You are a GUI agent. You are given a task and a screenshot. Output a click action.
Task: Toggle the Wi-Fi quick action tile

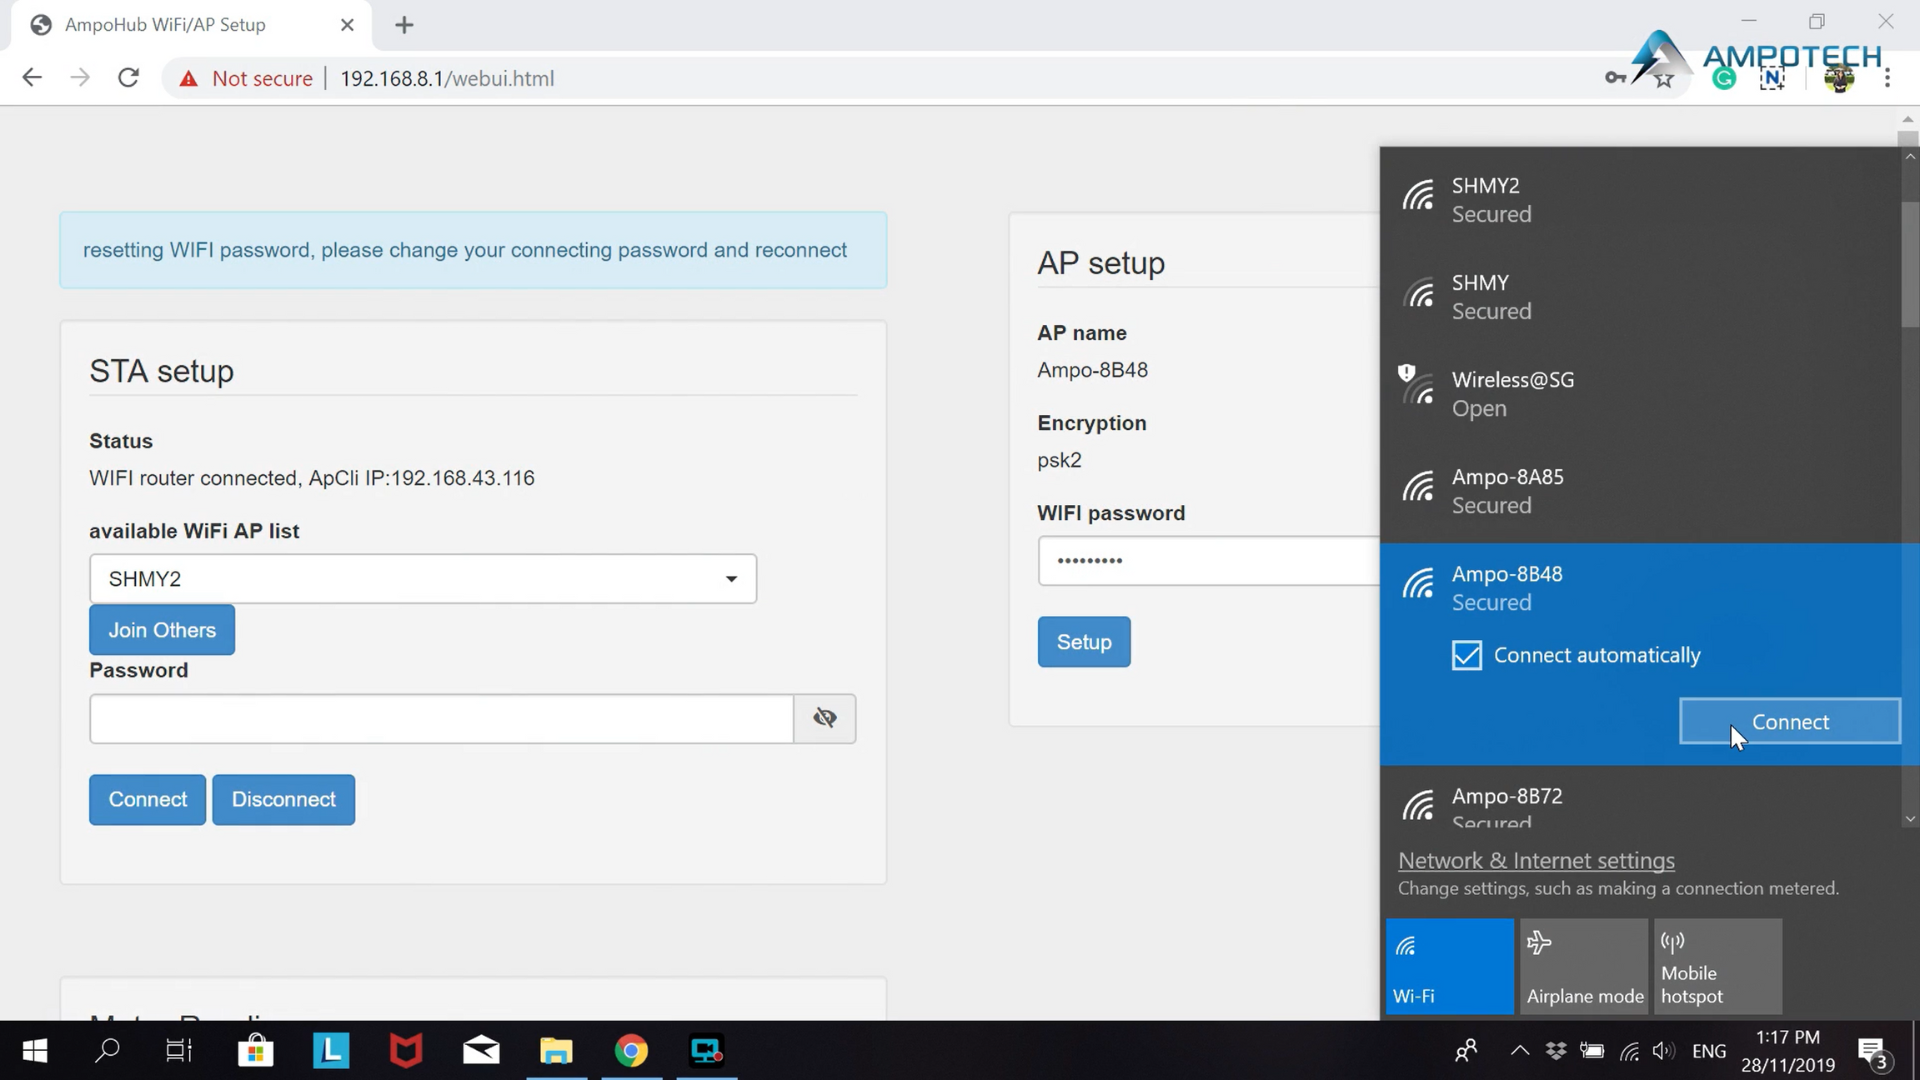coord(1449,967)
